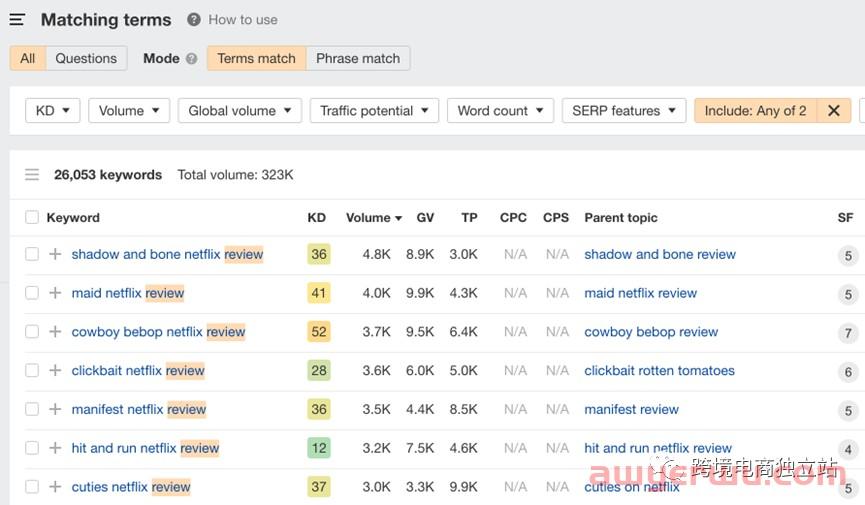
Task: Click plus icon for hit and run netflix review
Action: tap(55, 448)
